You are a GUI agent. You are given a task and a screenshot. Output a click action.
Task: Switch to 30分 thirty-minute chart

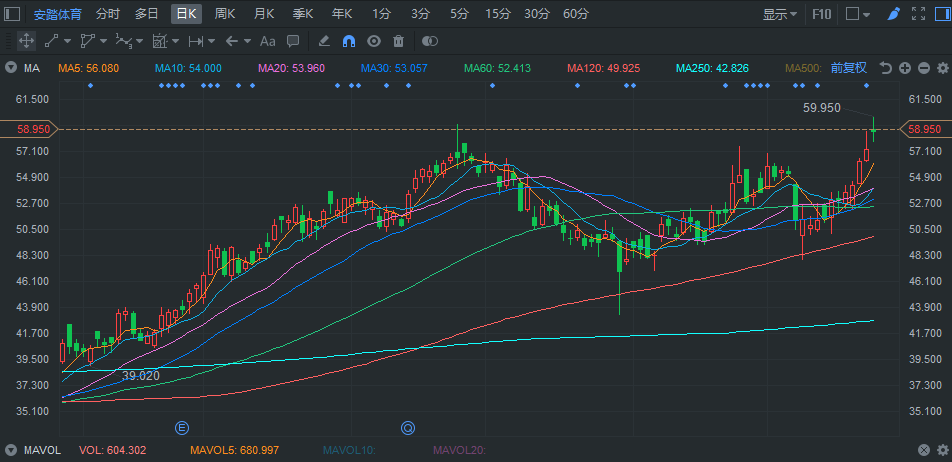tap(537, 14)
